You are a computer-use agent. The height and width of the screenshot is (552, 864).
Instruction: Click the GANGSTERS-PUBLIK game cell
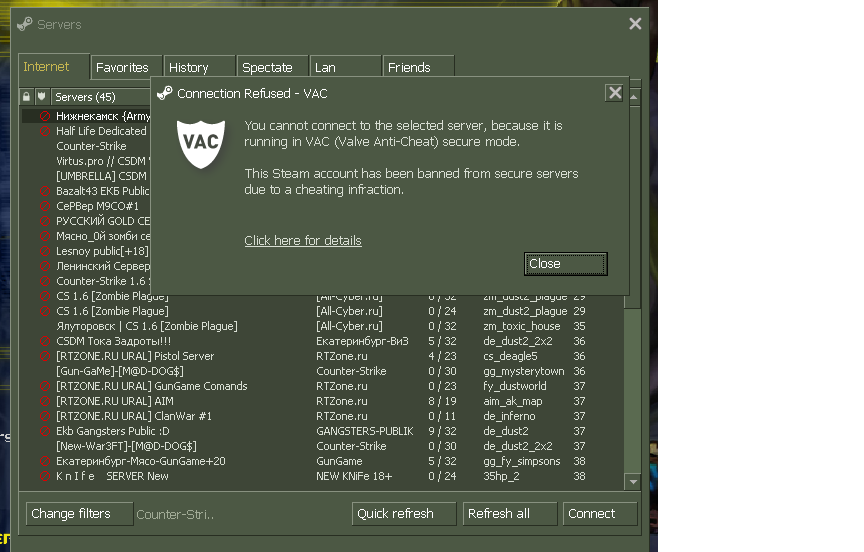[x=365, y=431]
